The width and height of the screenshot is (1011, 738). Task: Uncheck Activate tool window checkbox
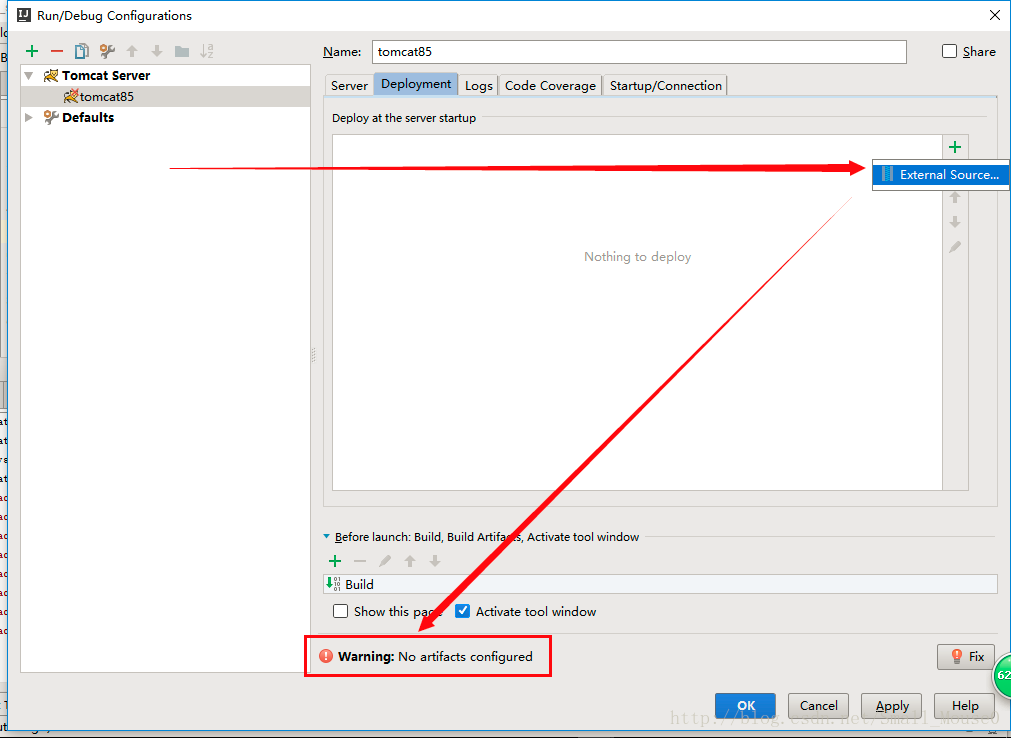(462, 611)
